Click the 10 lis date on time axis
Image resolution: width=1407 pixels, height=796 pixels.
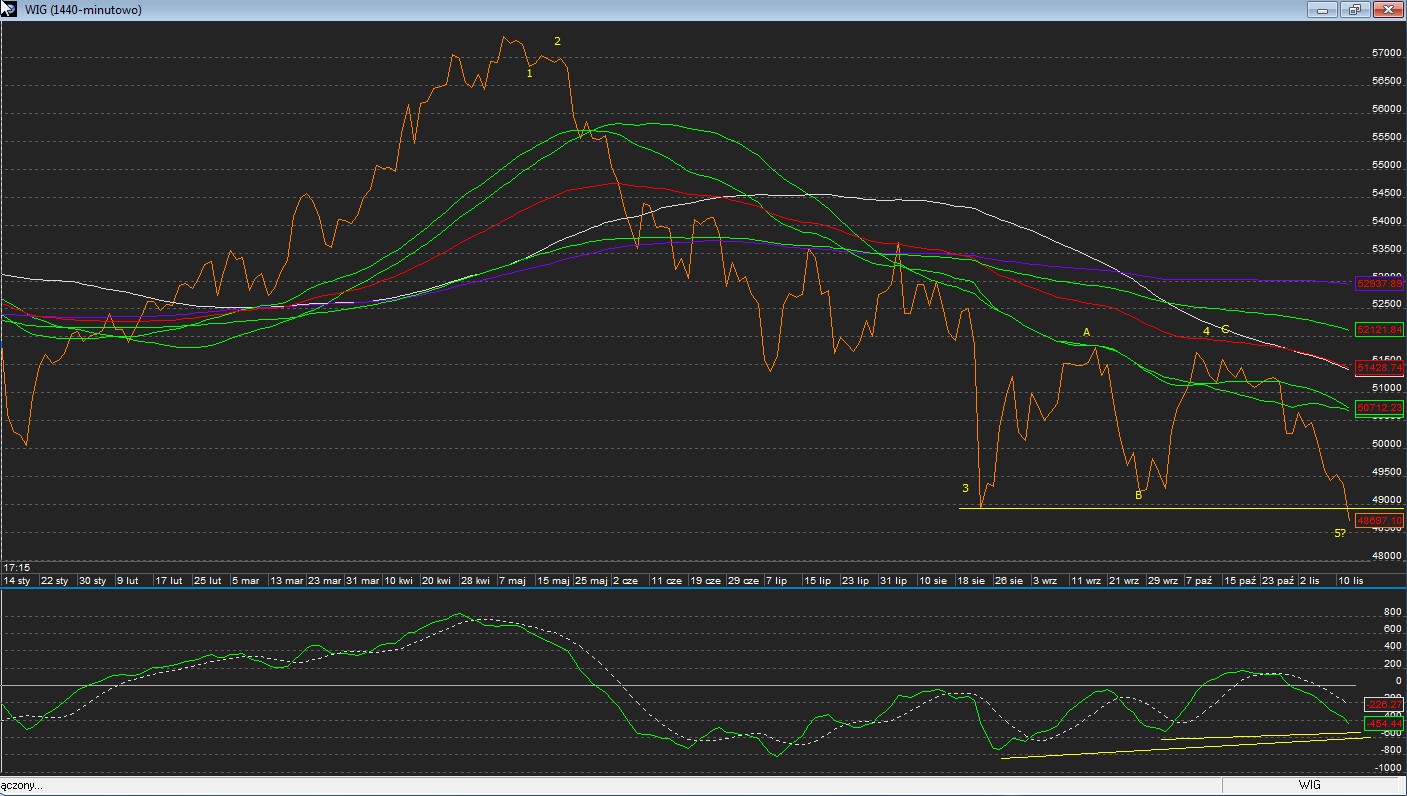point(1350,580)
